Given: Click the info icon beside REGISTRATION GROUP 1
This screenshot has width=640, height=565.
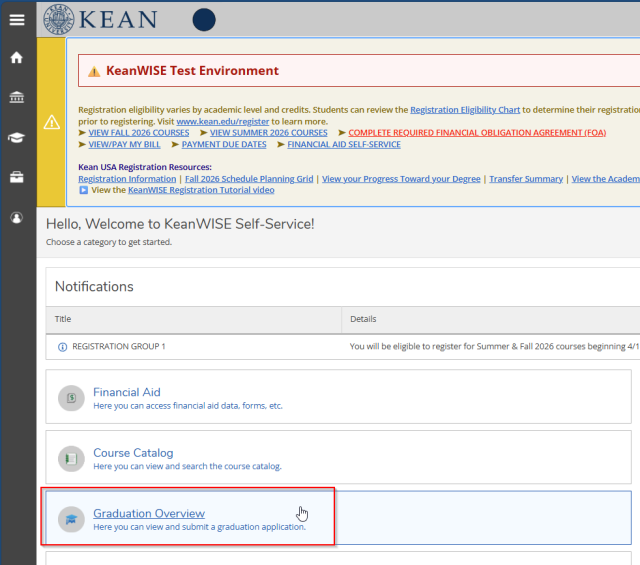Looking at the screenshot, I should point(62,347).
